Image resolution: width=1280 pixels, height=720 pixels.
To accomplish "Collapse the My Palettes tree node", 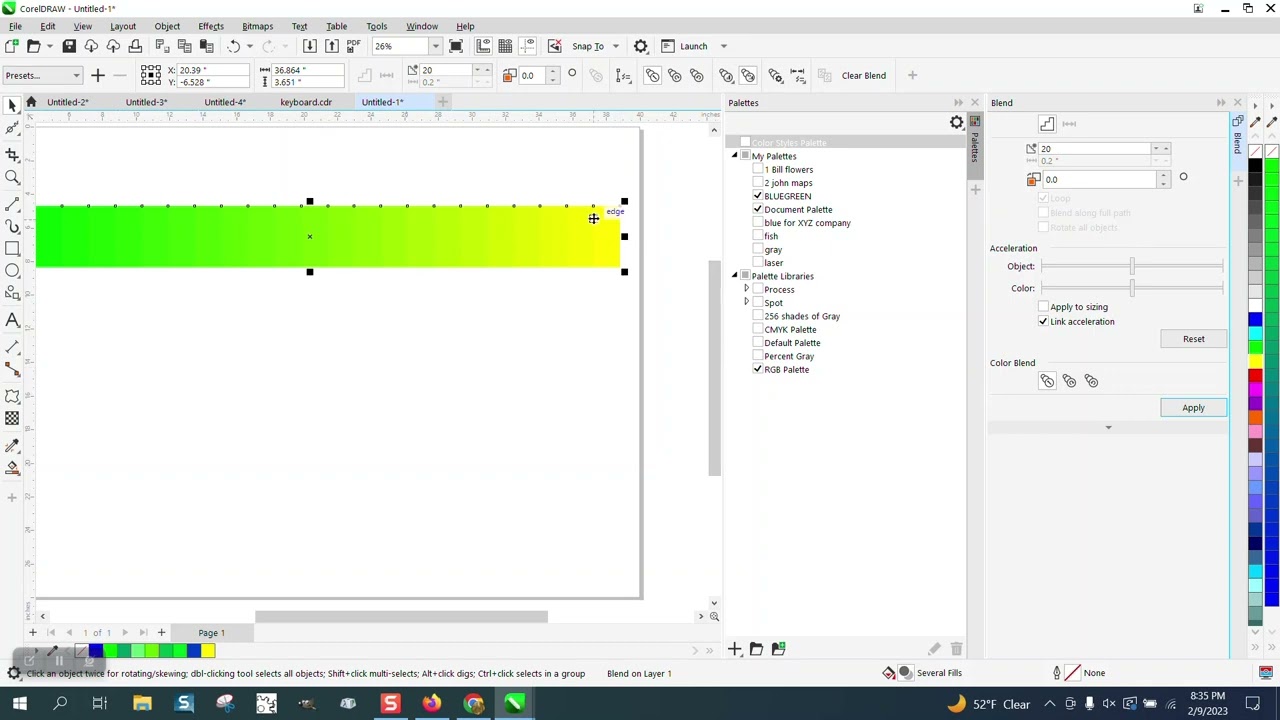I will 735,156.
